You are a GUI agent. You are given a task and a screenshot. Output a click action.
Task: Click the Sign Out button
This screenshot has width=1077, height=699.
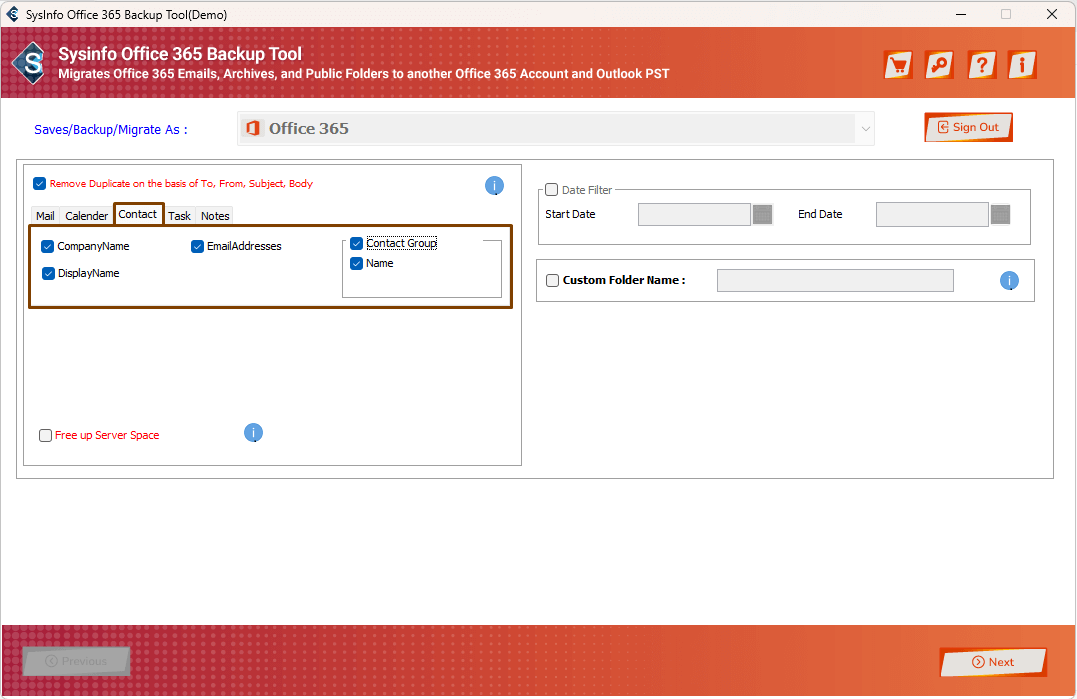pyautogui.click(x=968, y=128)
